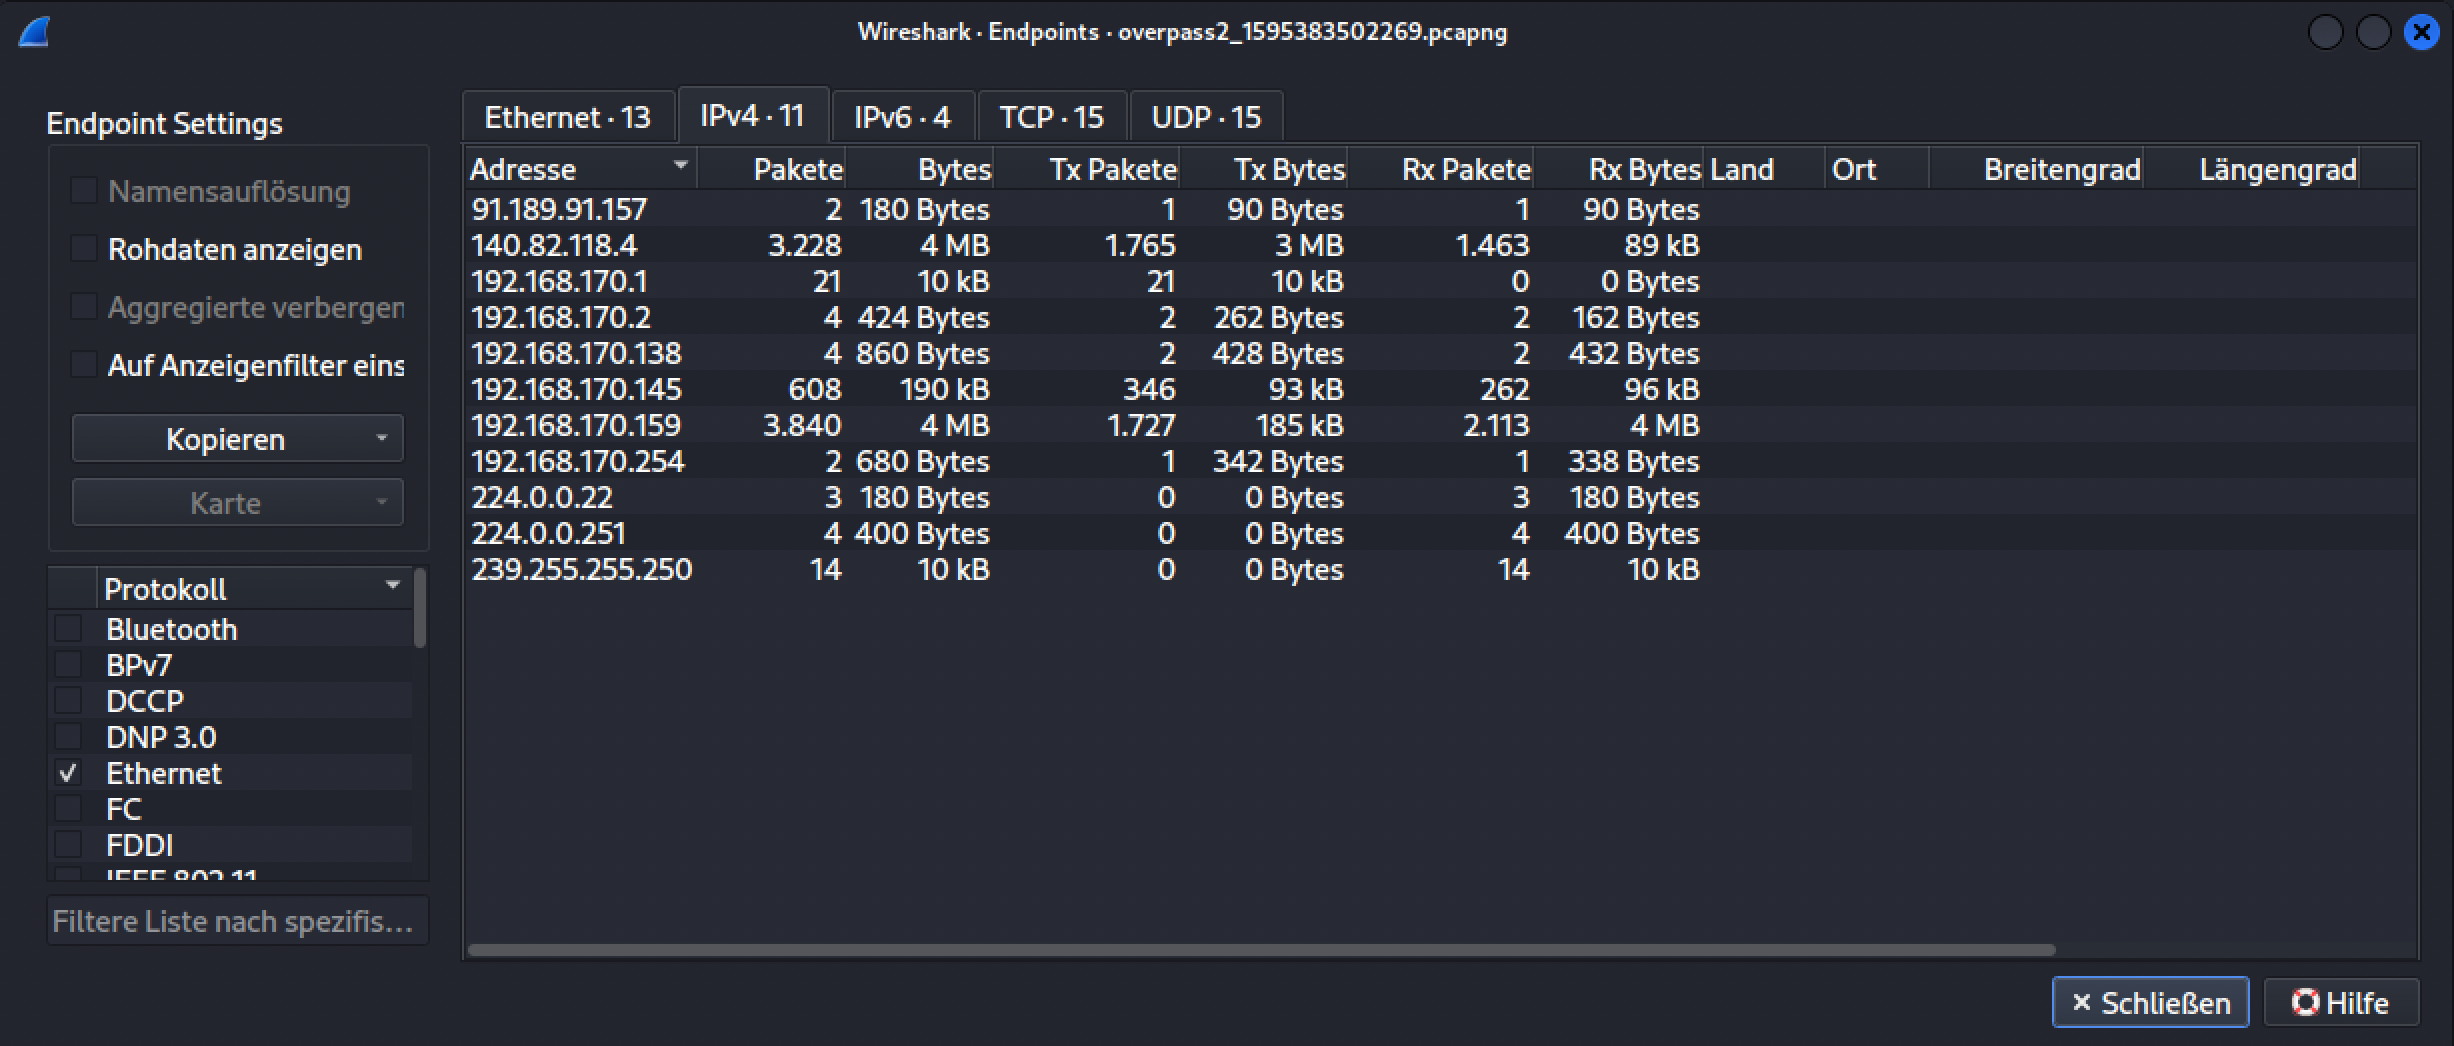
Task: Switch to the Ethernet · 13 tab
Action: coord(568,117)
